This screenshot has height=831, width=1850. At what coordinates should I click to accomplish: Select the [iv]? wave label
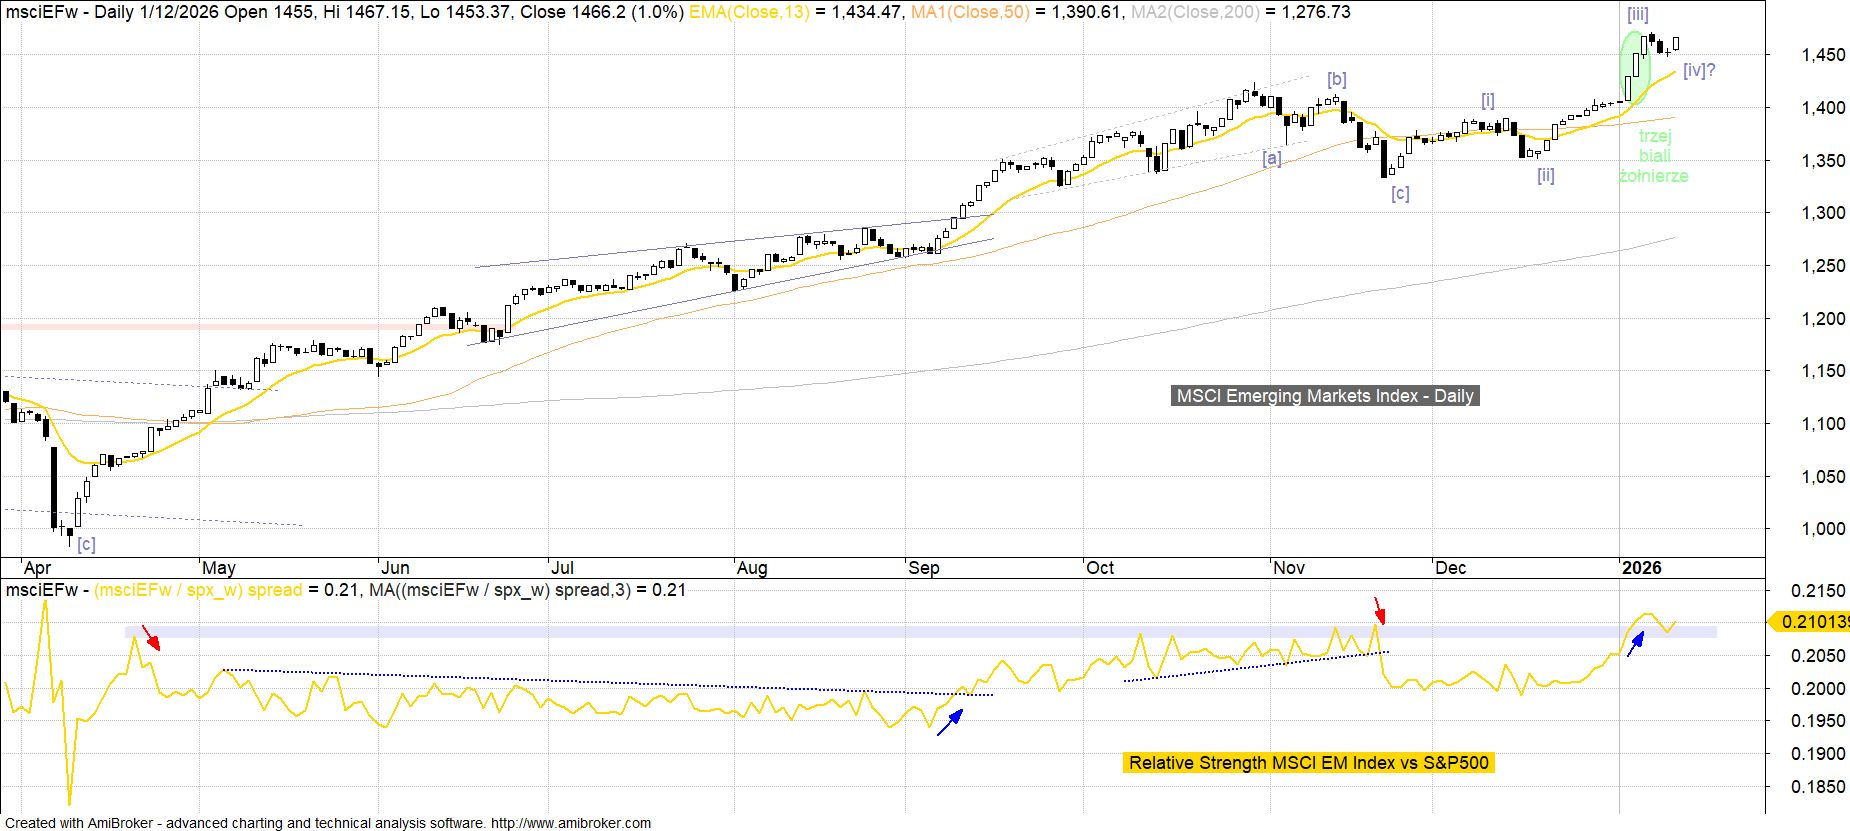1699,71
